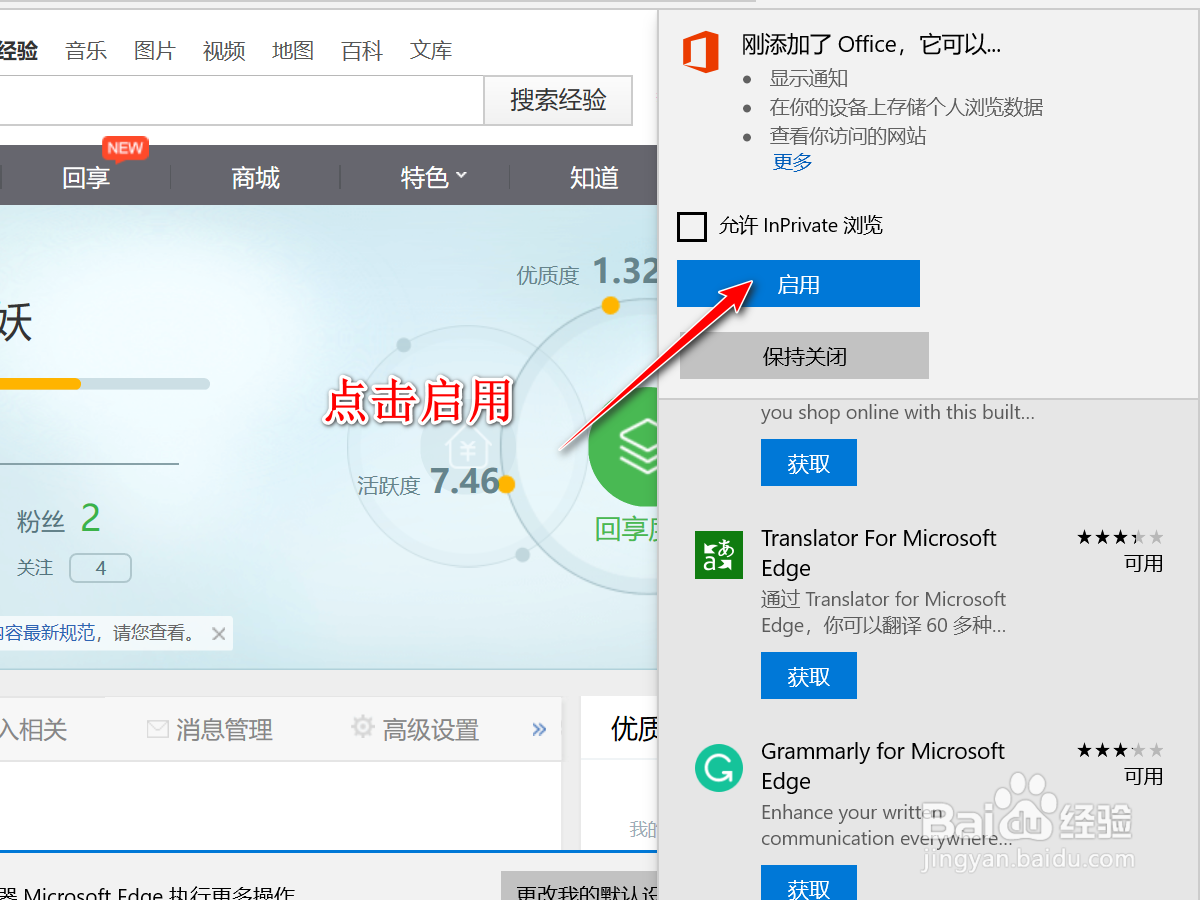Click the double-chevron after 高级设置
The width and height of the screenshot is (1200, 900).
tap(539, 729)
